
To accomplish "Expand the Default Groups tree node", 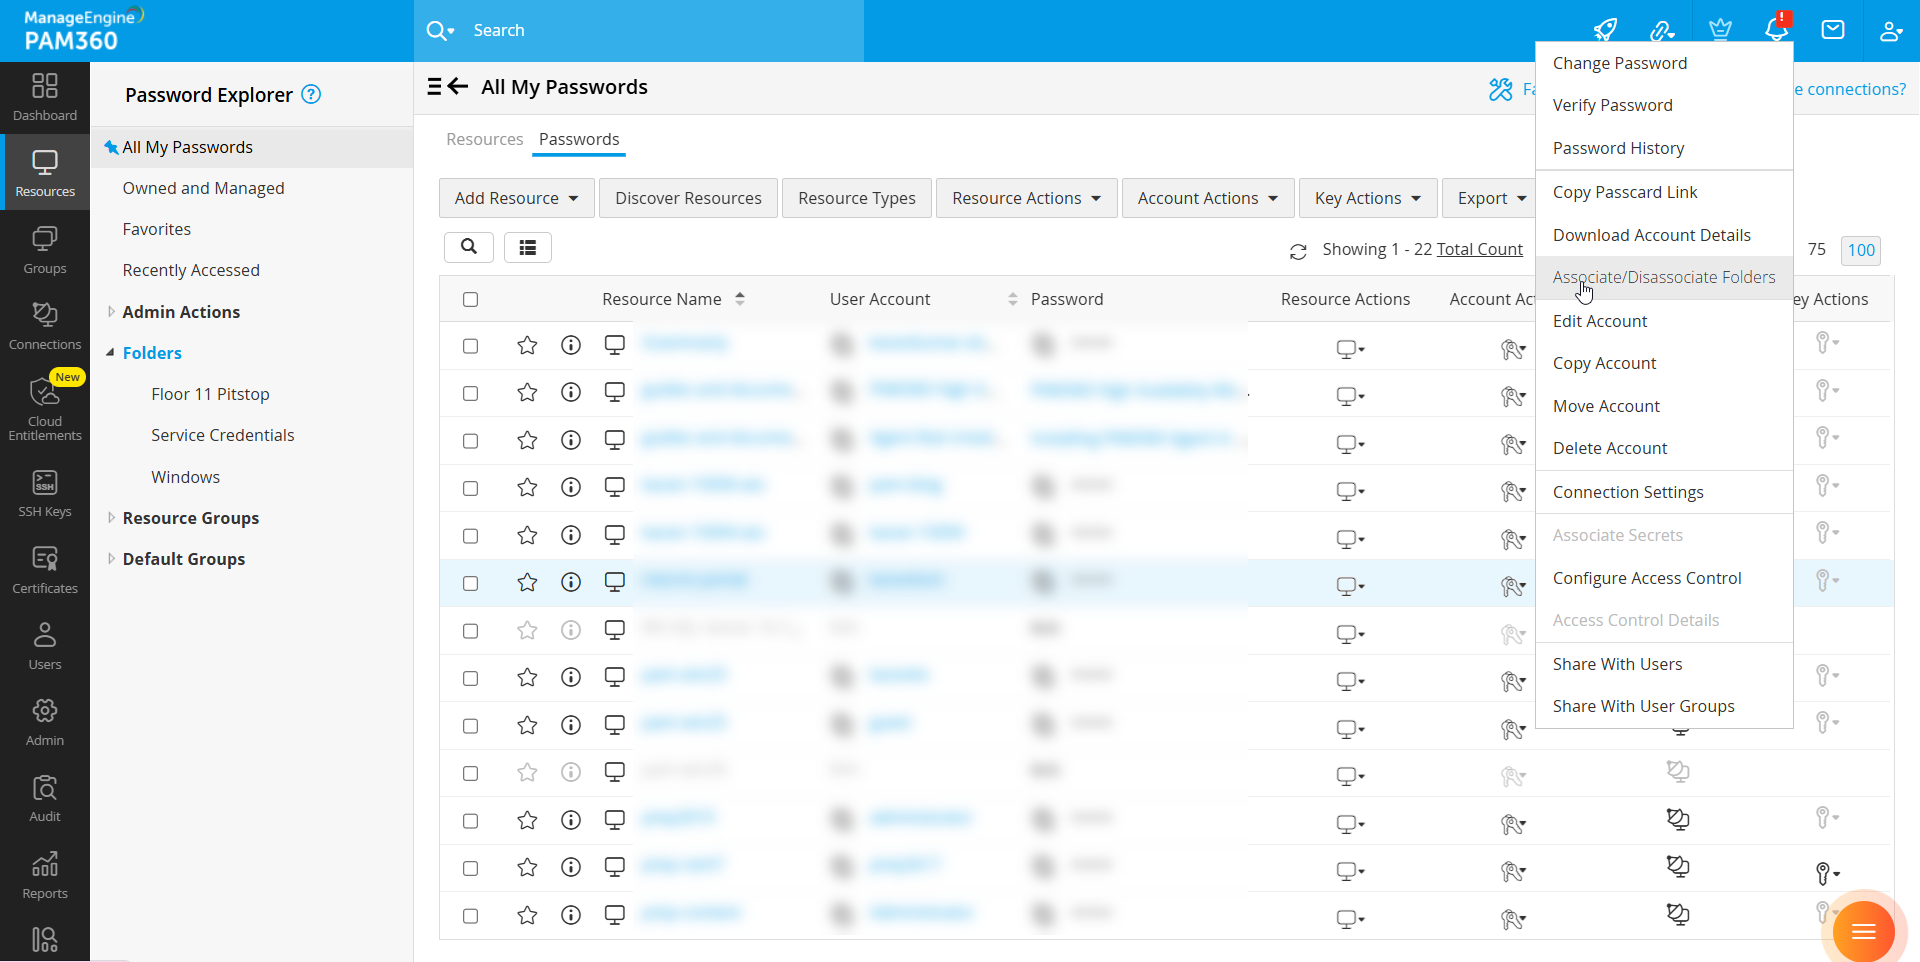I will (x=111, y=559).
